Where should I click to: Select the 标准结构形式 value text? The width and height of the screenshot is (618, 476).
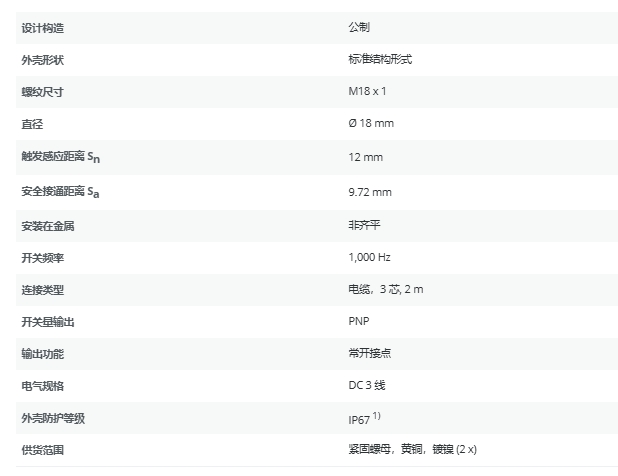380,59
